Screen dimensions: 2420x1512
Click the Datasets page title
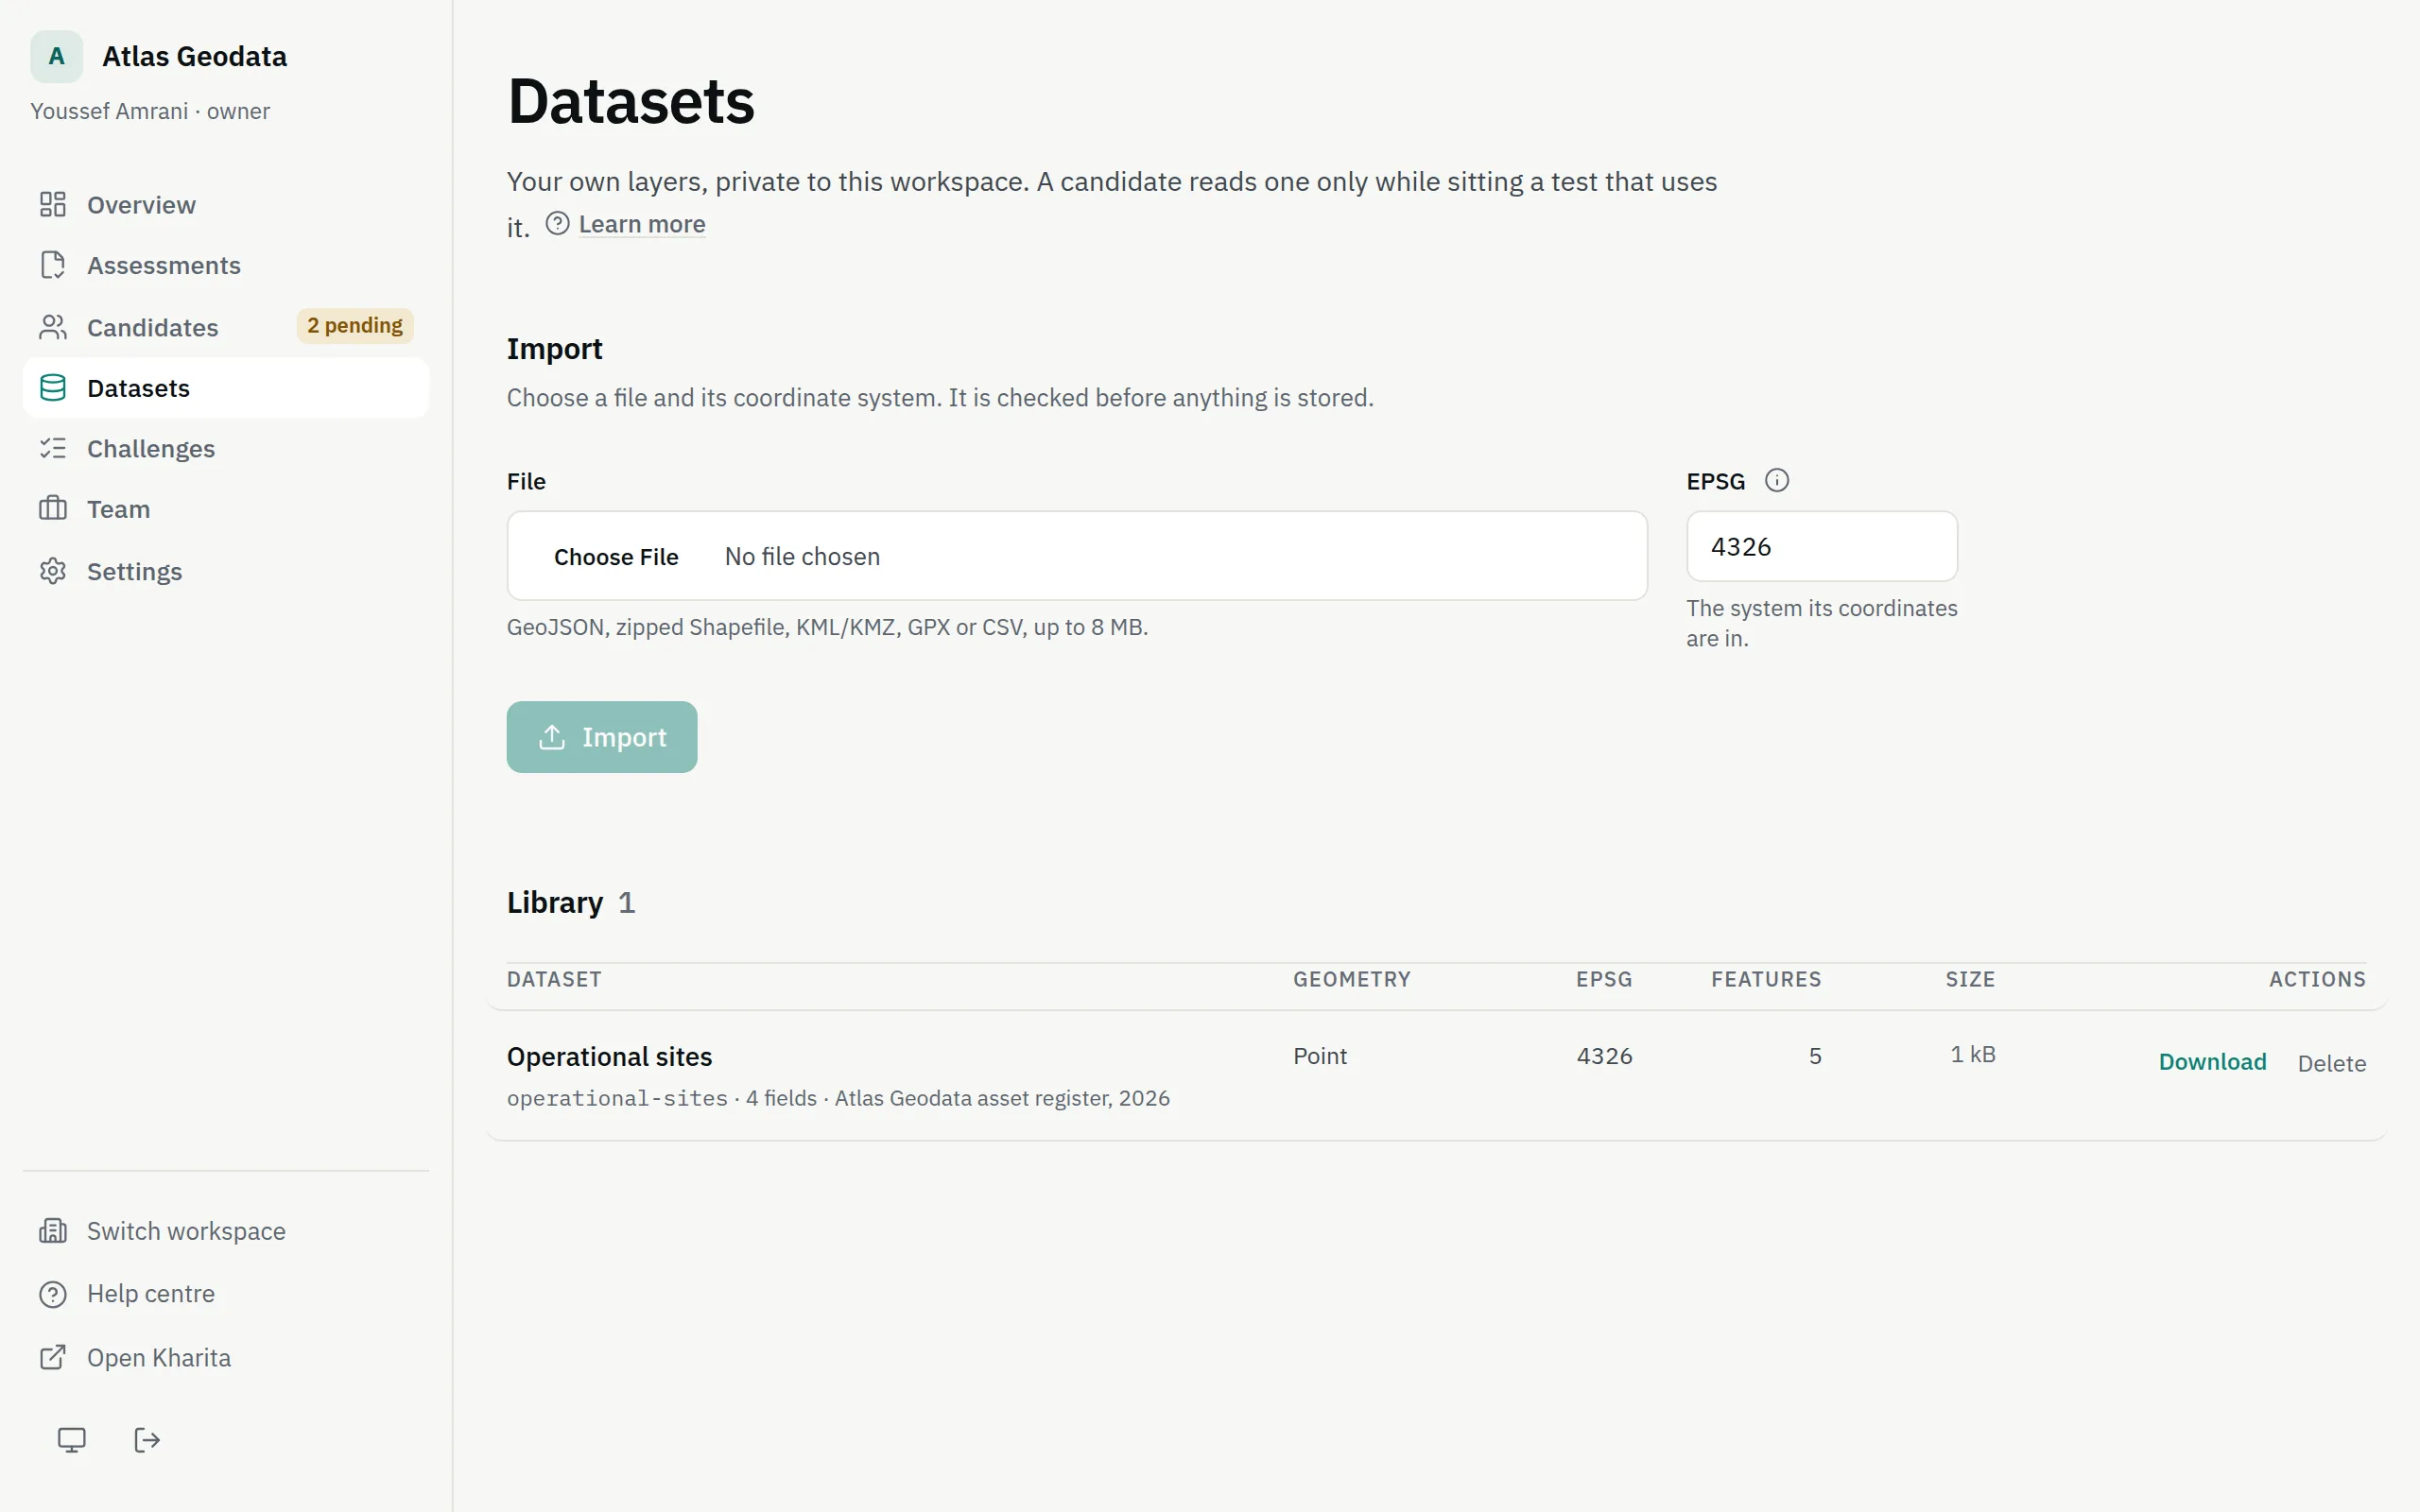(x=631, y=101)
